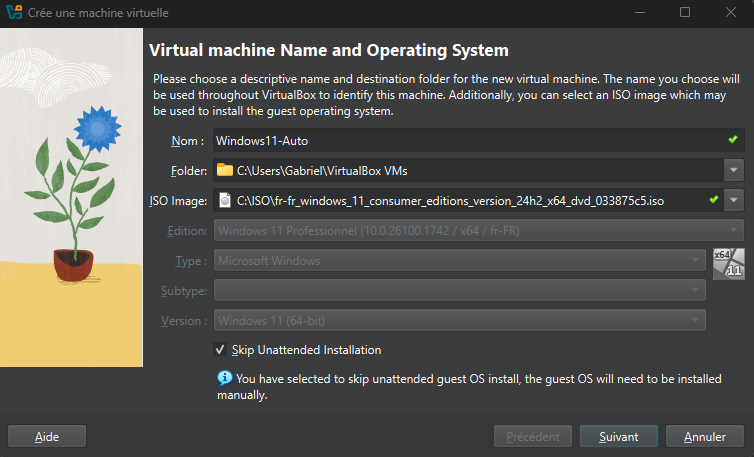Click the flower illustration on the left
Viewport: 754px width, 457px height.
pos(71,197)
